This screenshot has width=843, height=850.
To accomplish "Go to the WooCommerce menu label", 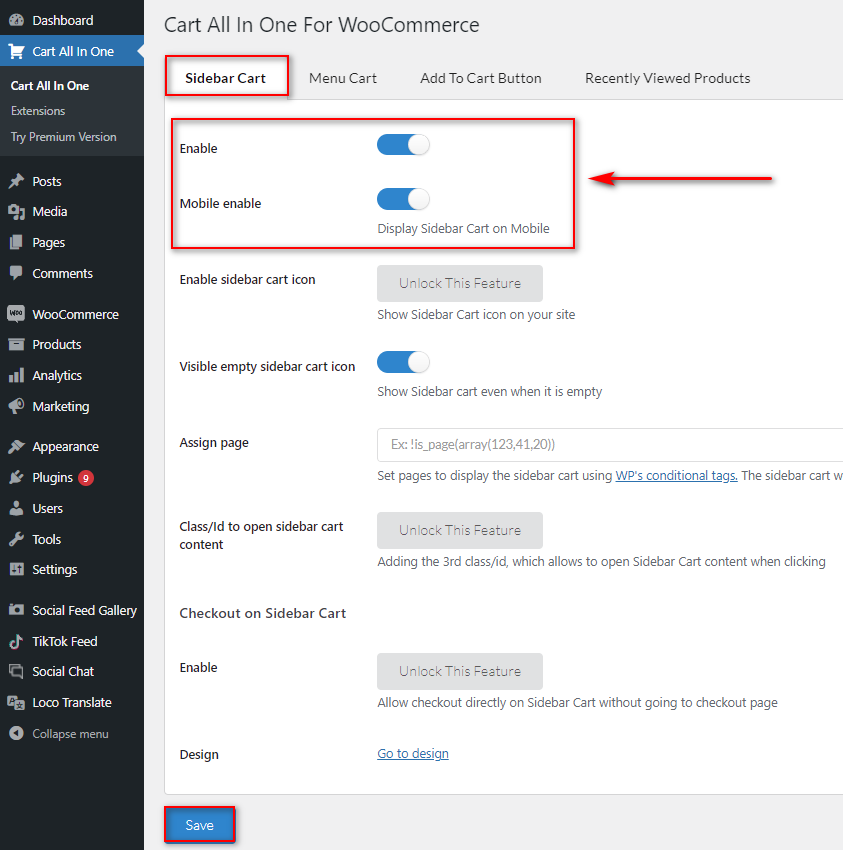I will (75, 314).
